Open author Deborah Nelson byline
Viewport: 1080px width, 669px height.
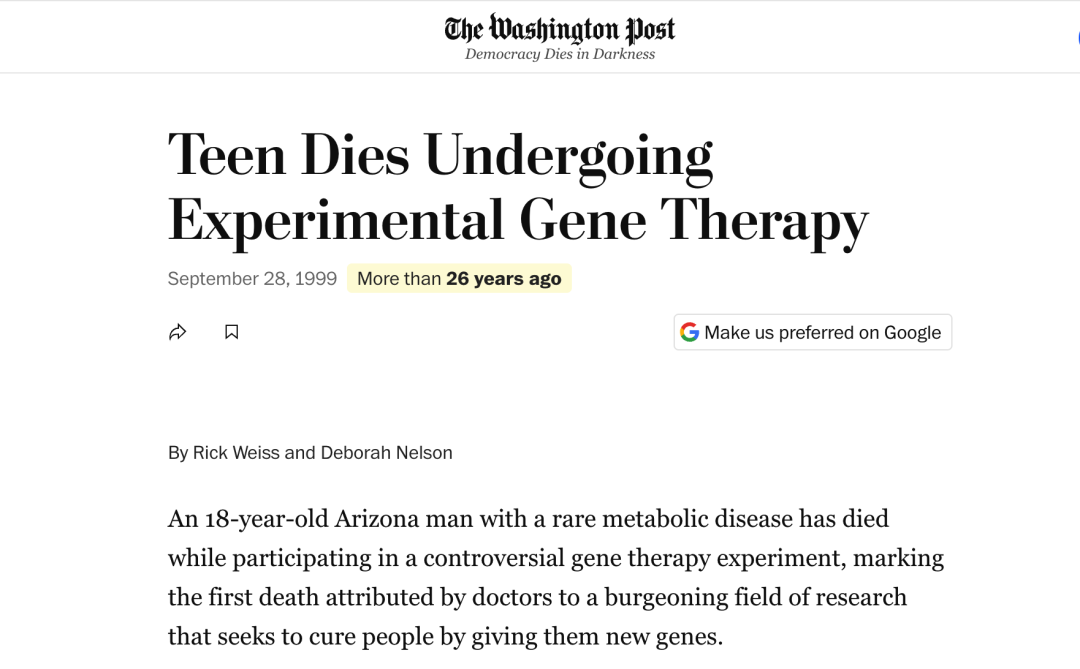tap(386, 453)
